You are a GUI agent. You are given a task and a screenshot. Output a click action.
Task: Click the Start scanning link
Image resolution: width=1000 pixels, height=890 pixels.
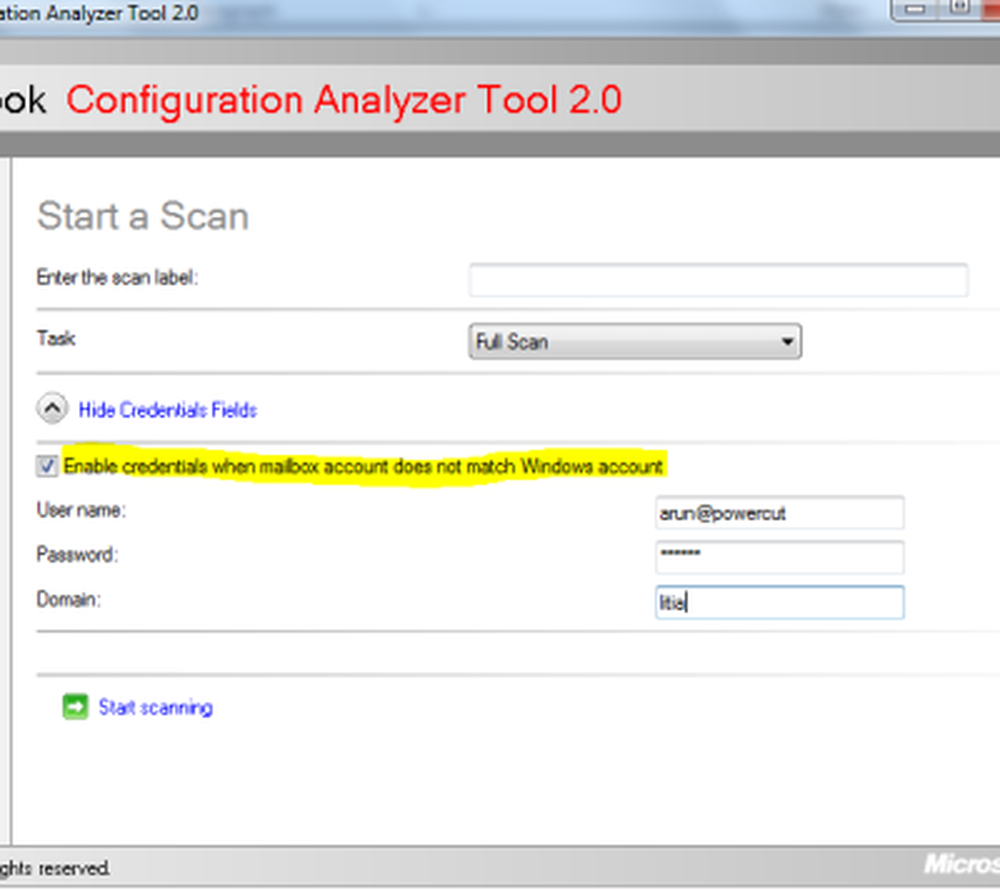pyautogui.click(x=156, y=707)
